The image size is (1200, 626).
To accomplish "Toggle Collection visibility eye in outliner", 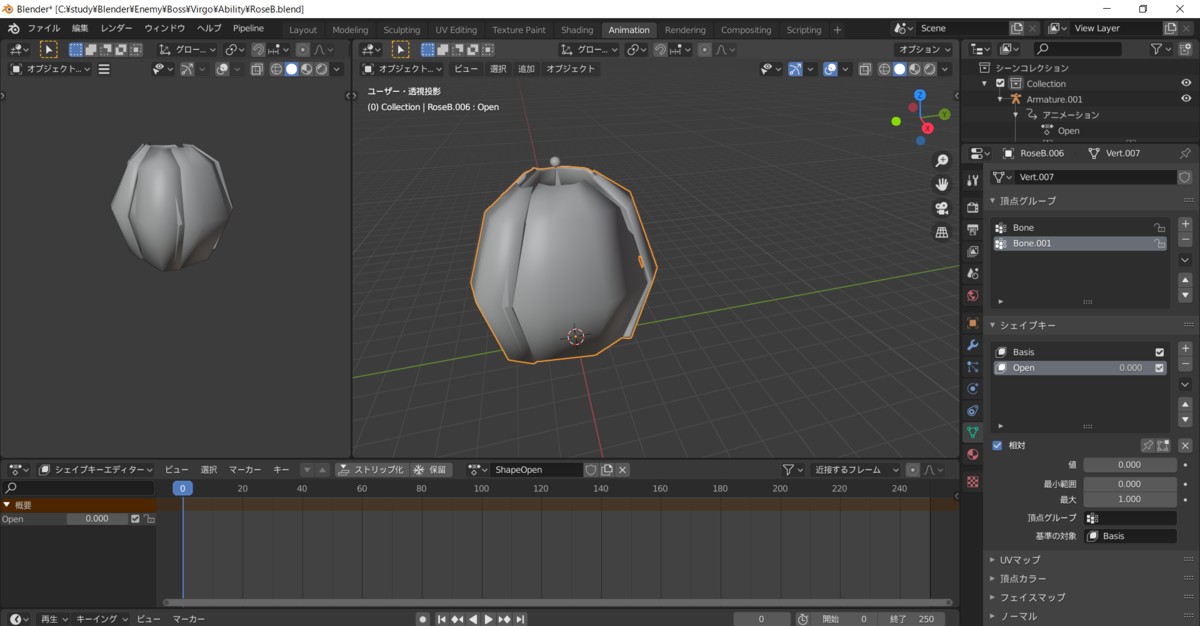I will click(1186, 84).
